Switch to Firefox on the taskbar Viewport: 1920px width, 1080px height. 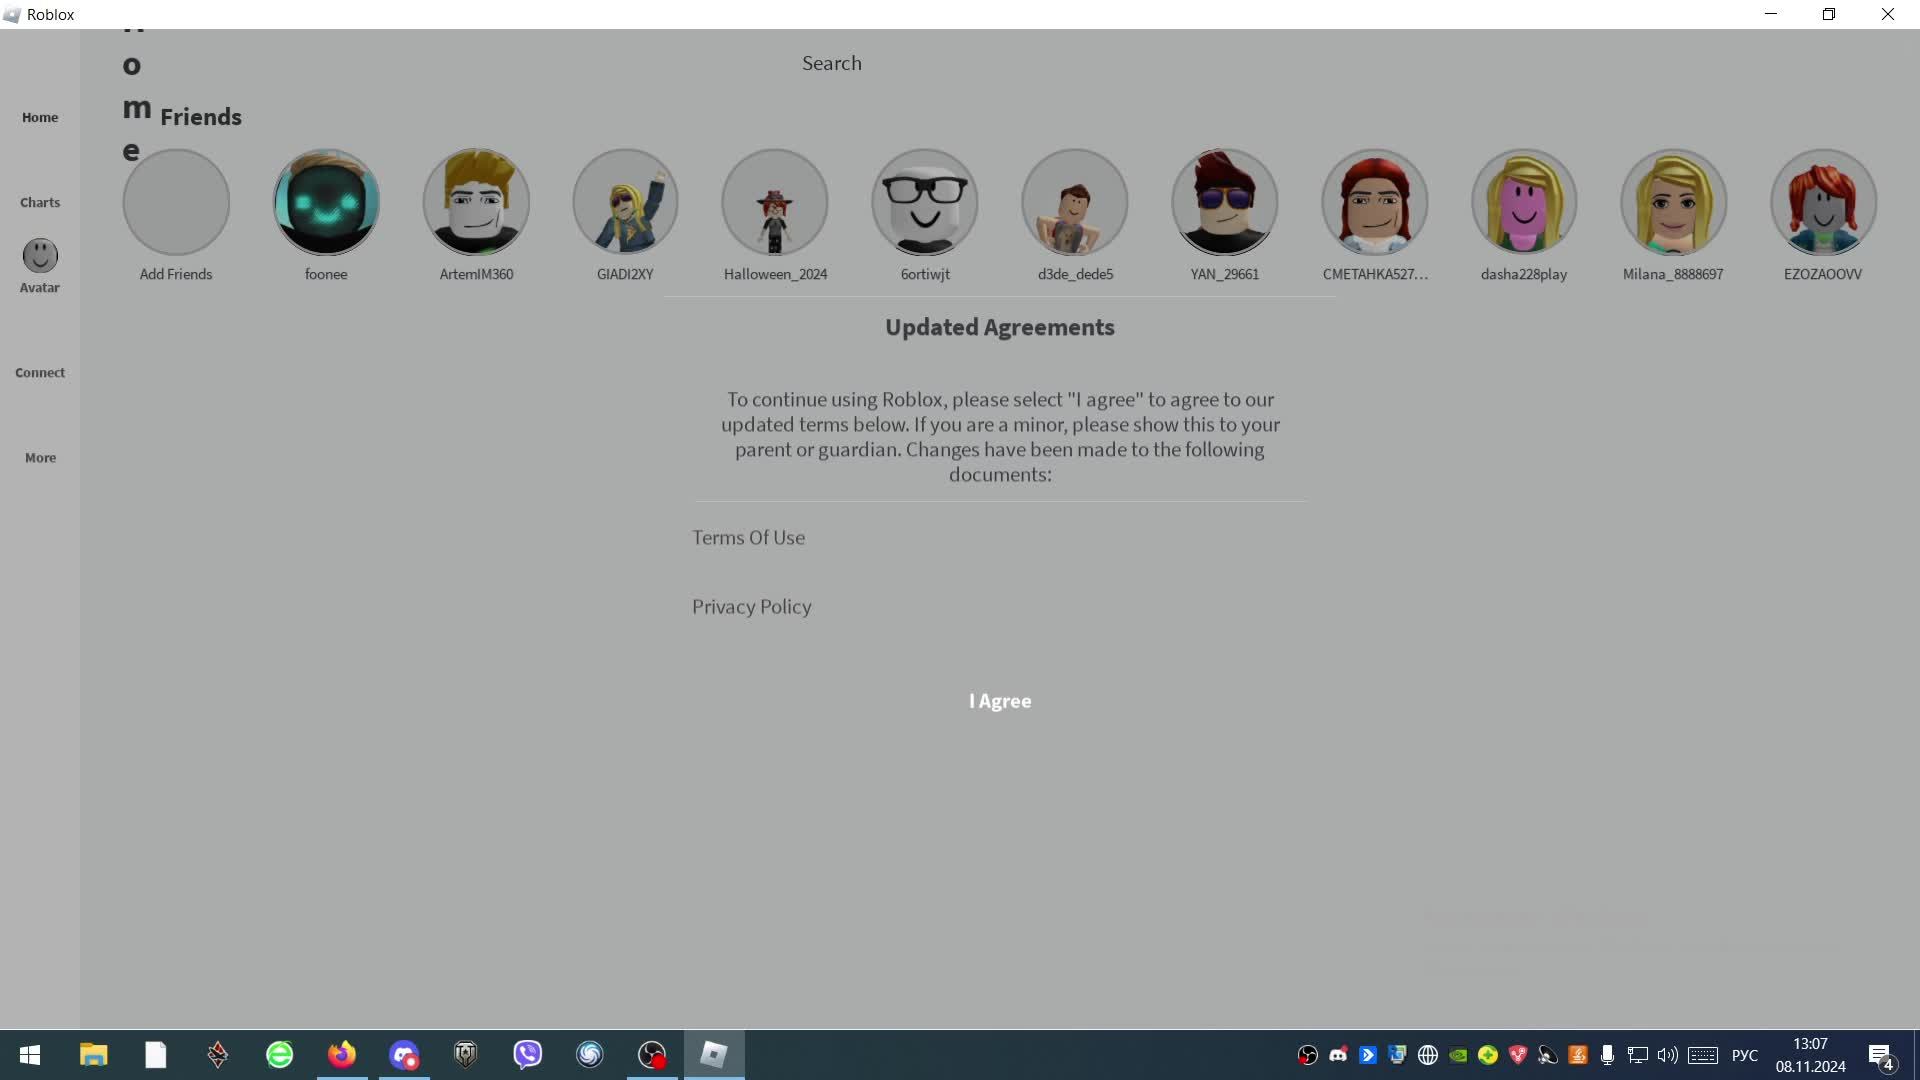(342, 1055)
